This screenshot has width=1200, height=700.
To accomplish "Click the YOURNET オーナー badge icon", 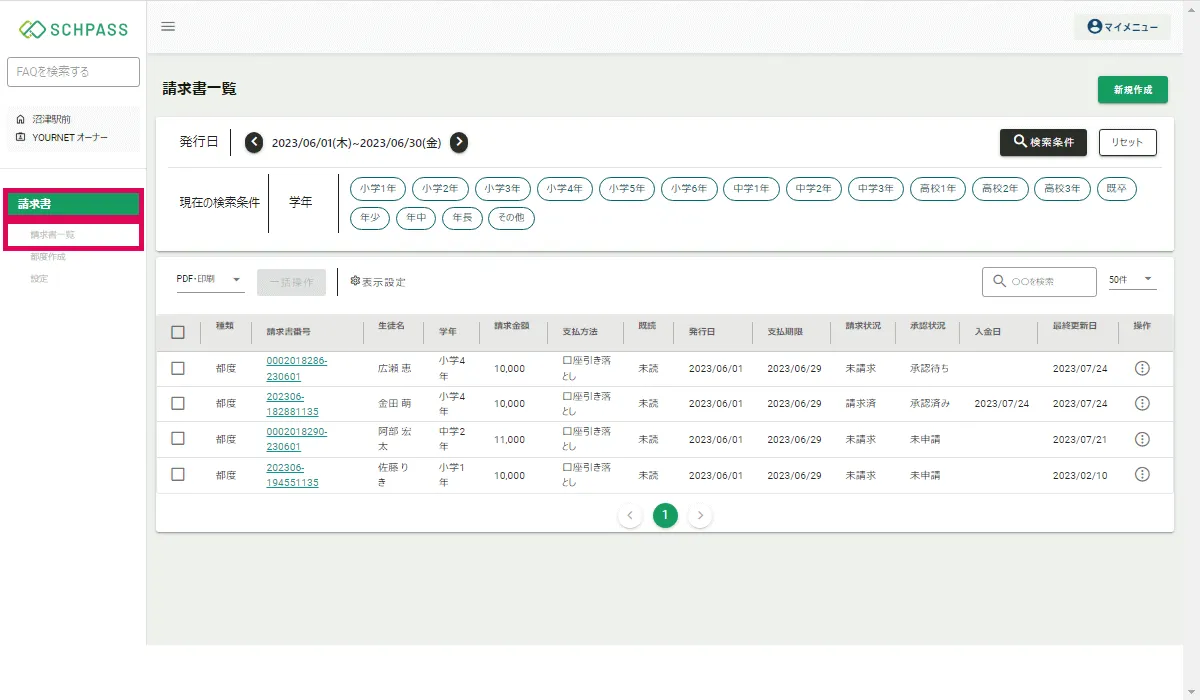I will point(21,137).
